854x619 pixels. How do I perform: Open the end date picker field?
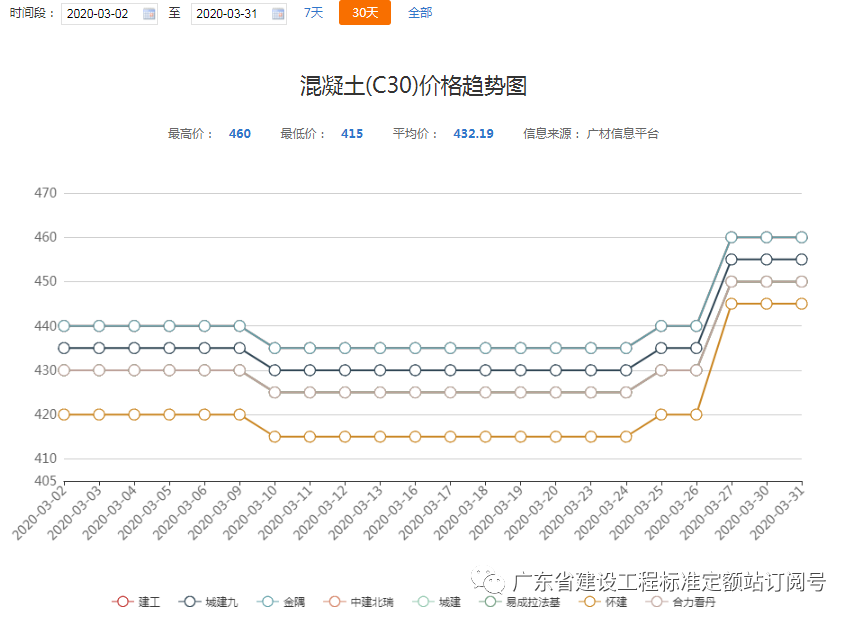228,14
